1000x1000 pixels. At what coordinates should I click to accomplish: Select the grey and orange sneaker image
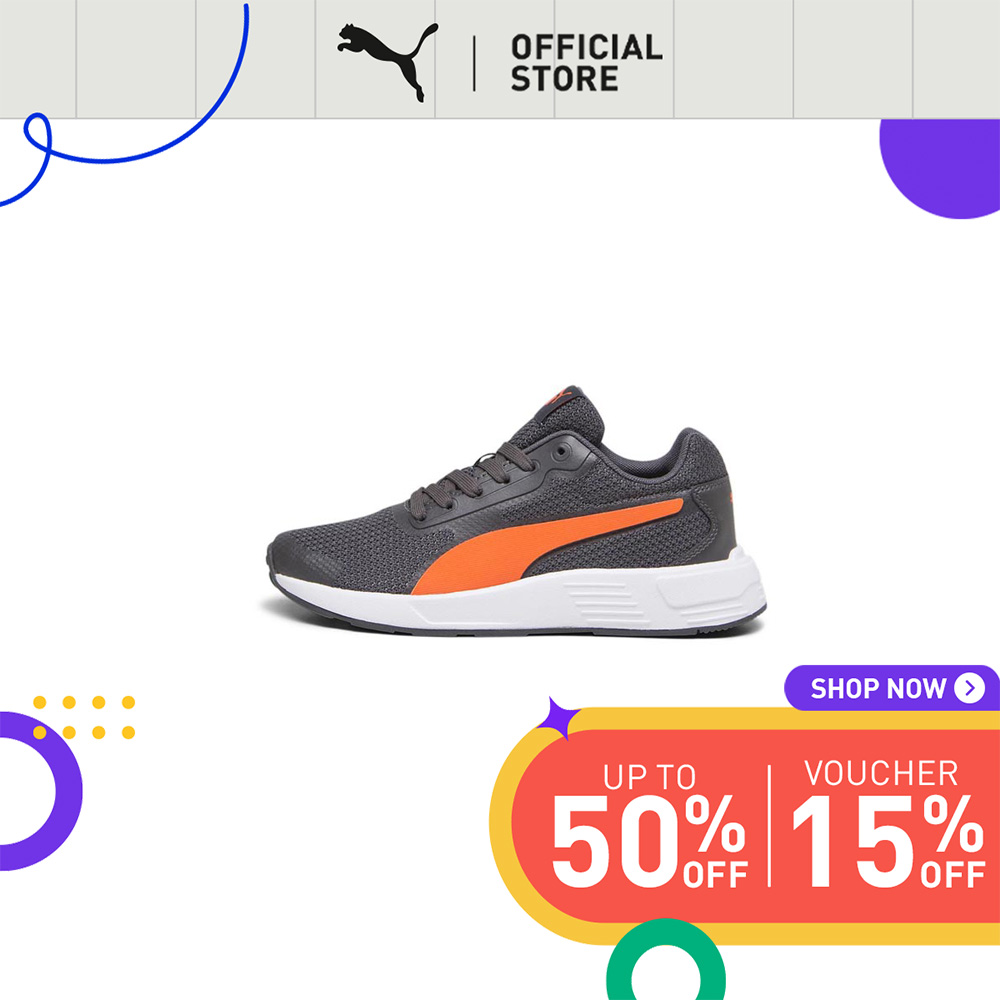tap(516, 510)
